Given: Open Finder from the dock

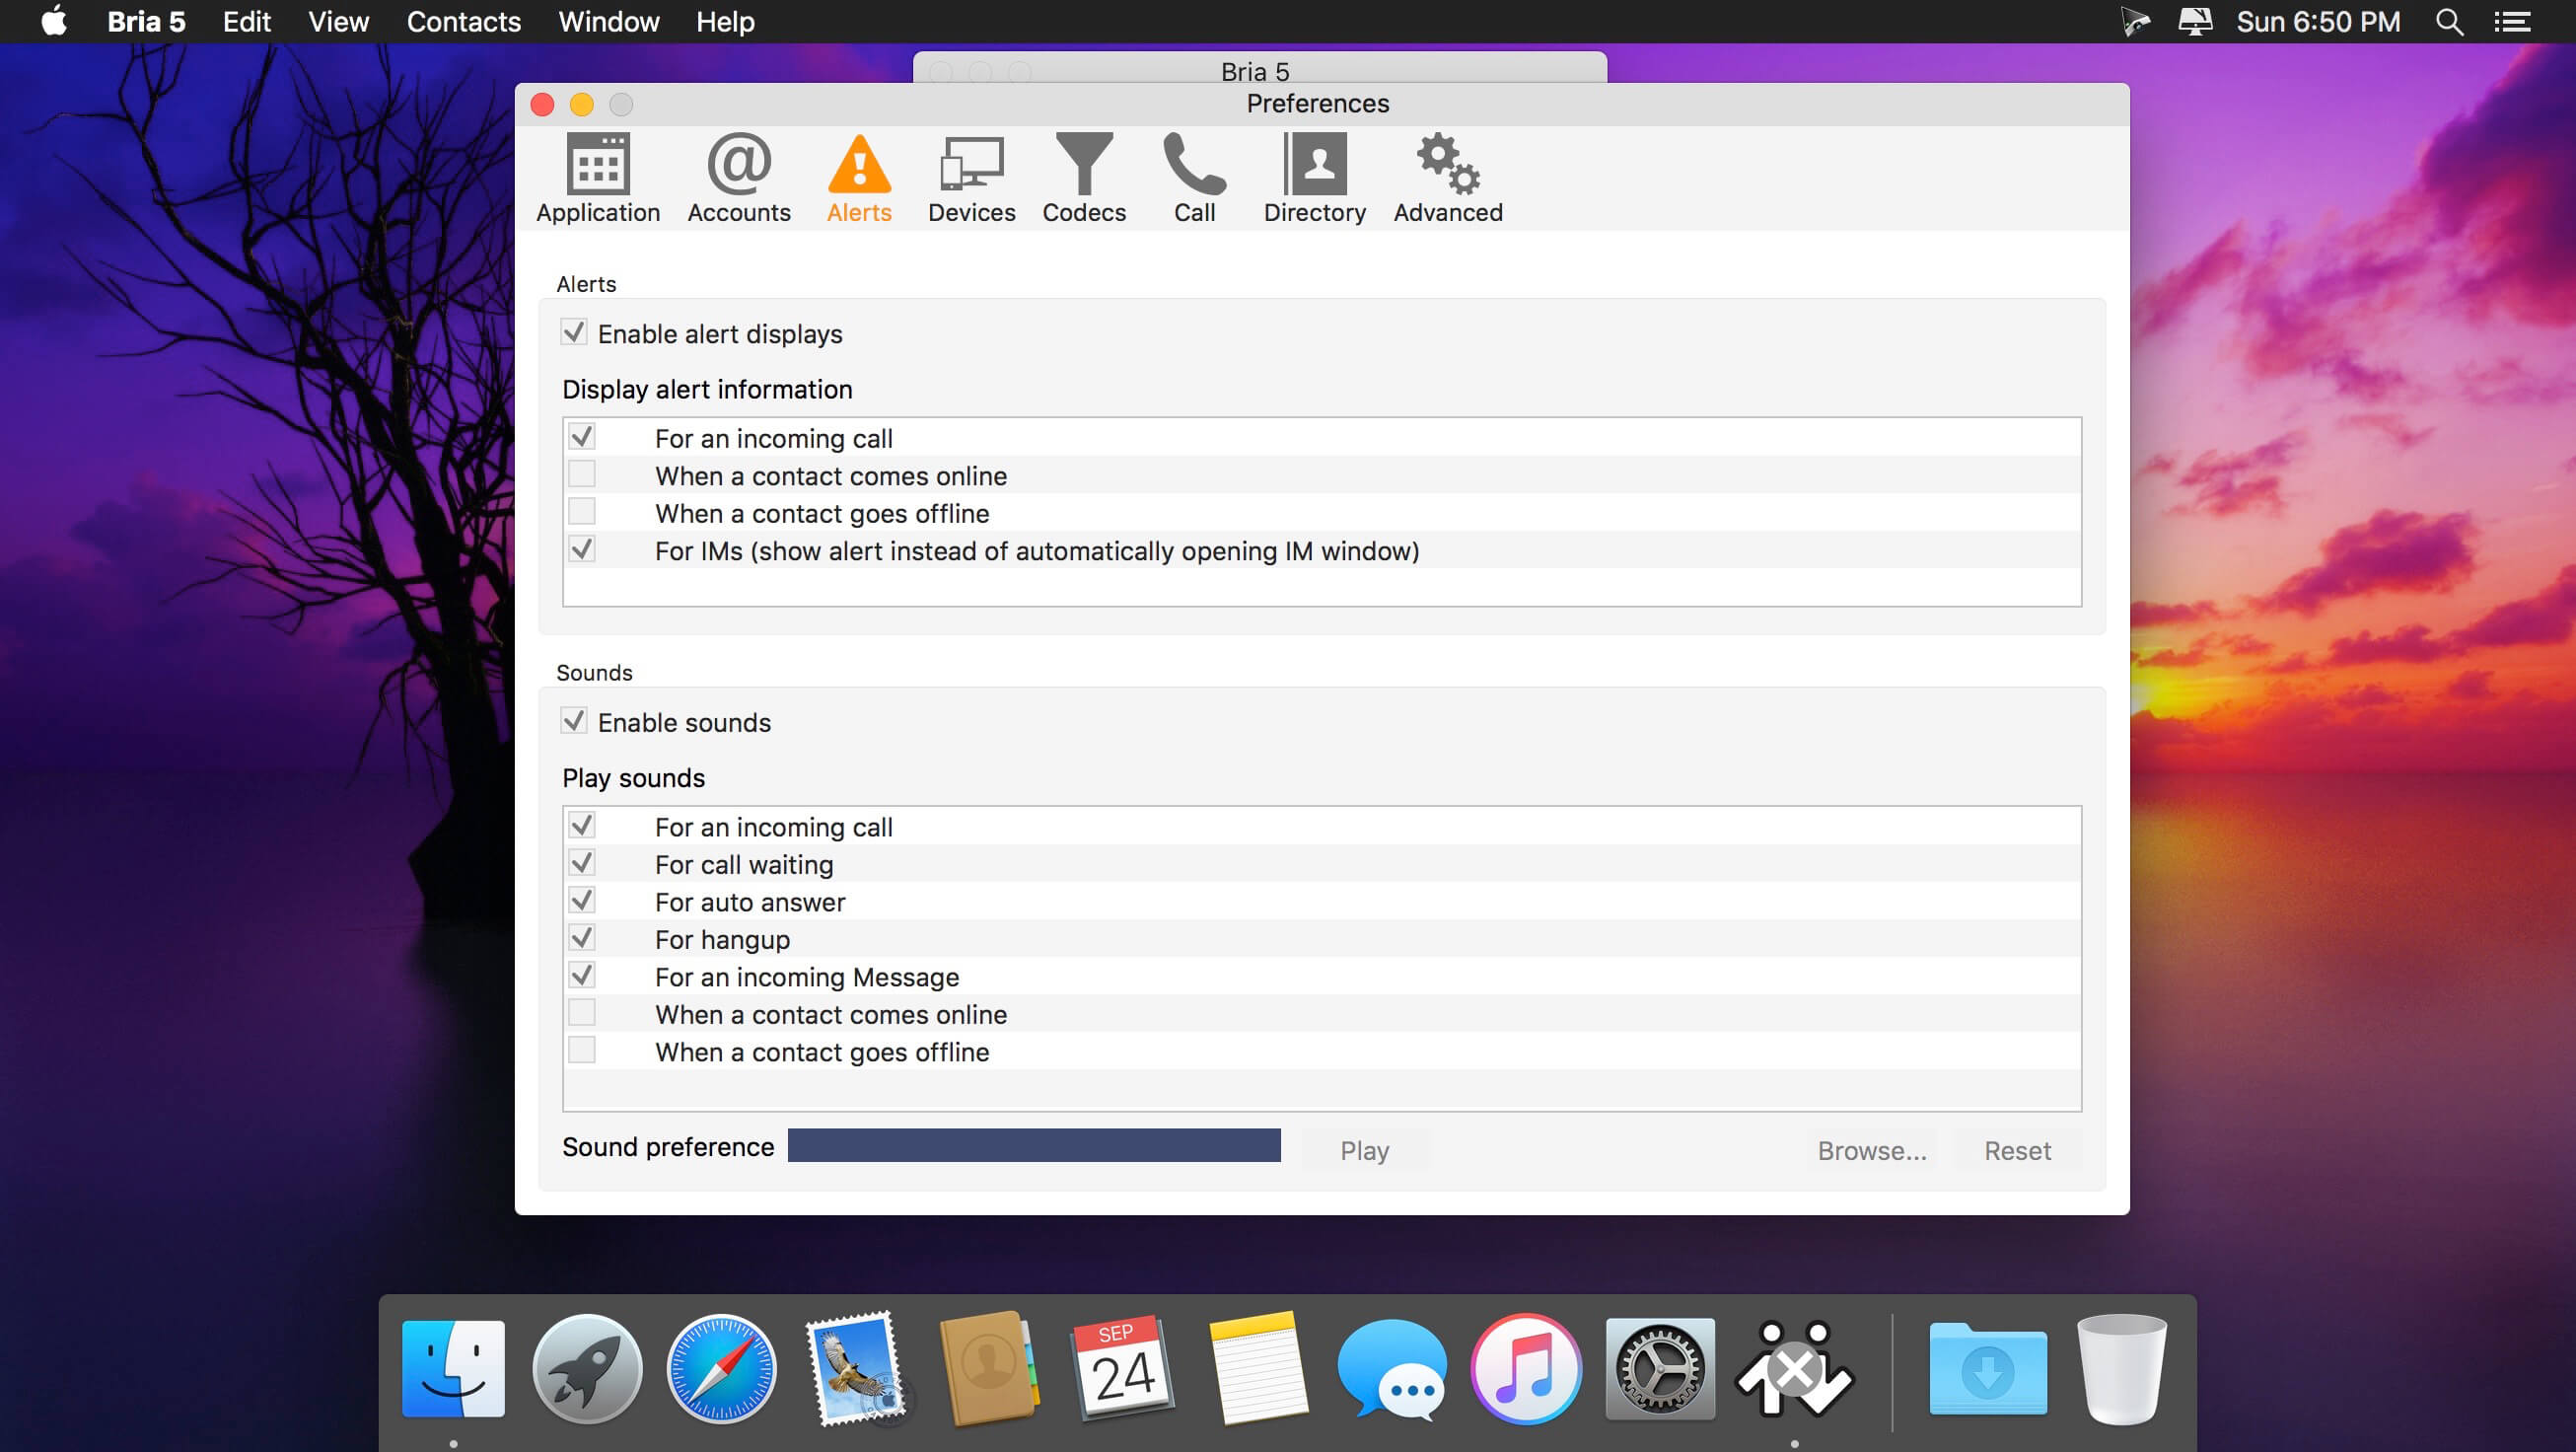Looking at the screenshot, I should click(453, 1368).
